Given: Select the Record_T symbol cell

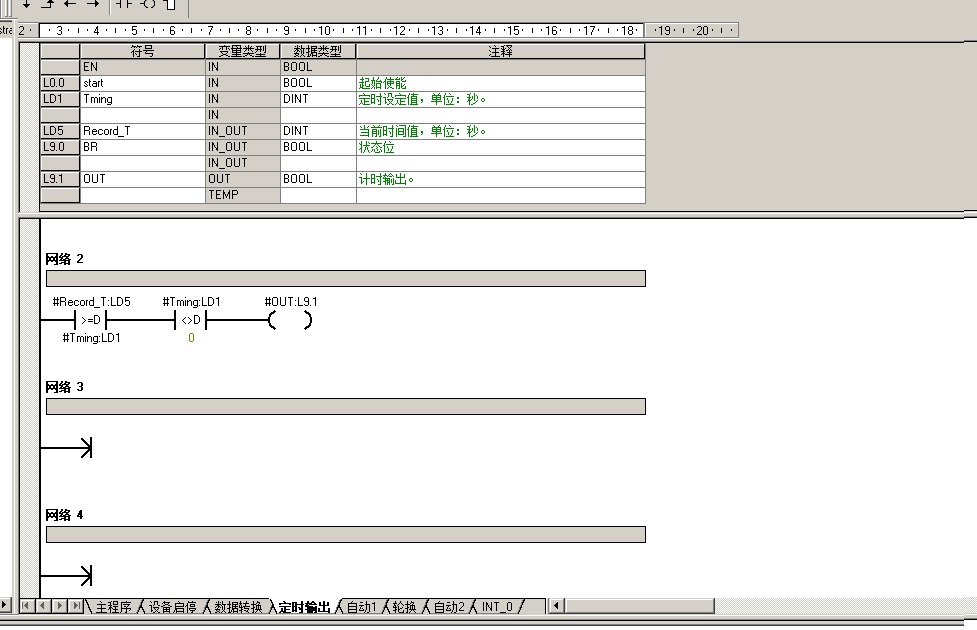Looking at the screenshot, I should [143, 131].
